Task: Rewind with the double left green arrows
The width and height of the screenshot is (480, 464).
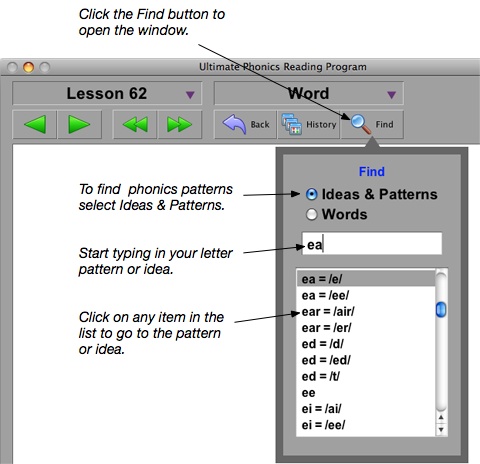Action: [135, 124]
